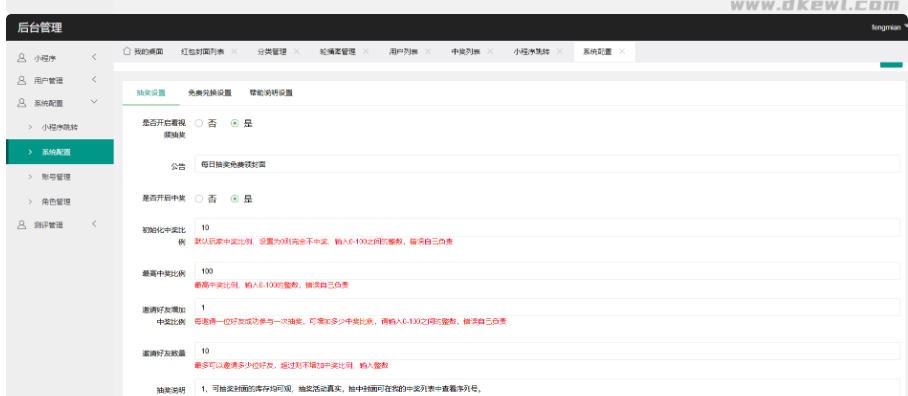The height and width of the screenshot is (396, 908).
Task: Click the 邀请好友数量 input field
Action: point(547,351)
